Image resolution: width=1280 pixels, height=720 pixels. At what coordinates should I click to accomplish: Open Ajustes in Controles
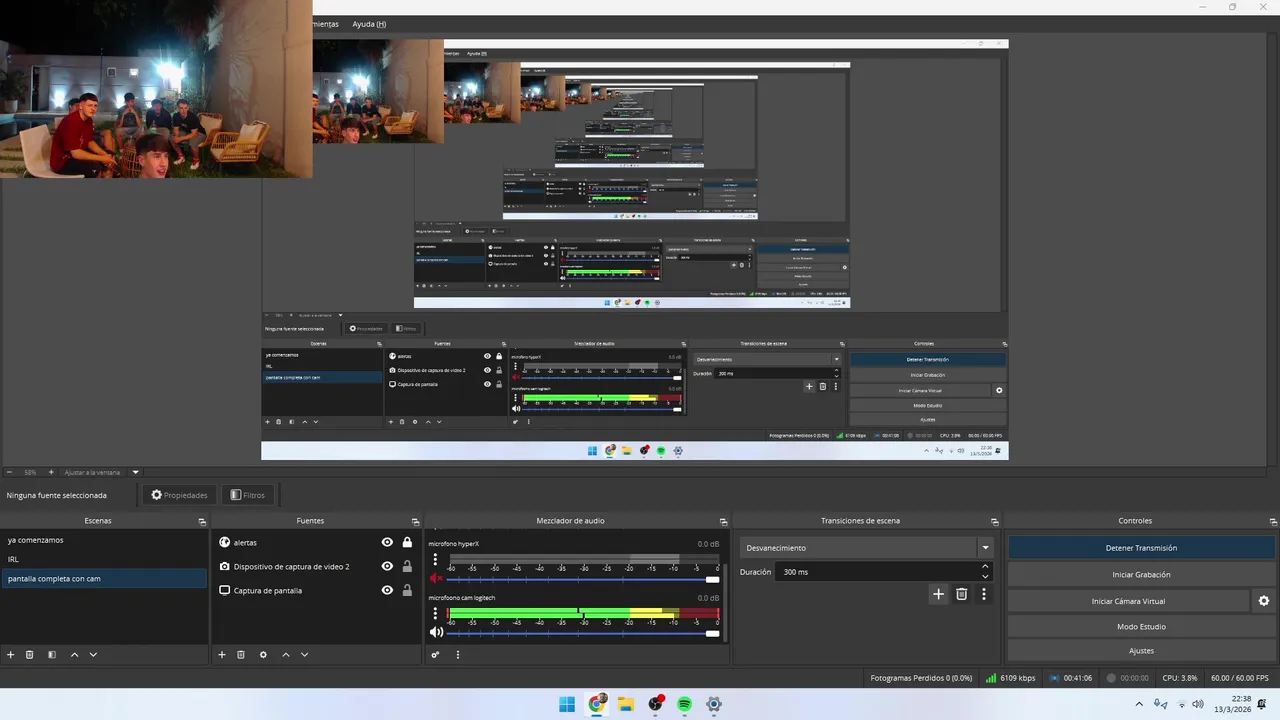coord(1141,651)
